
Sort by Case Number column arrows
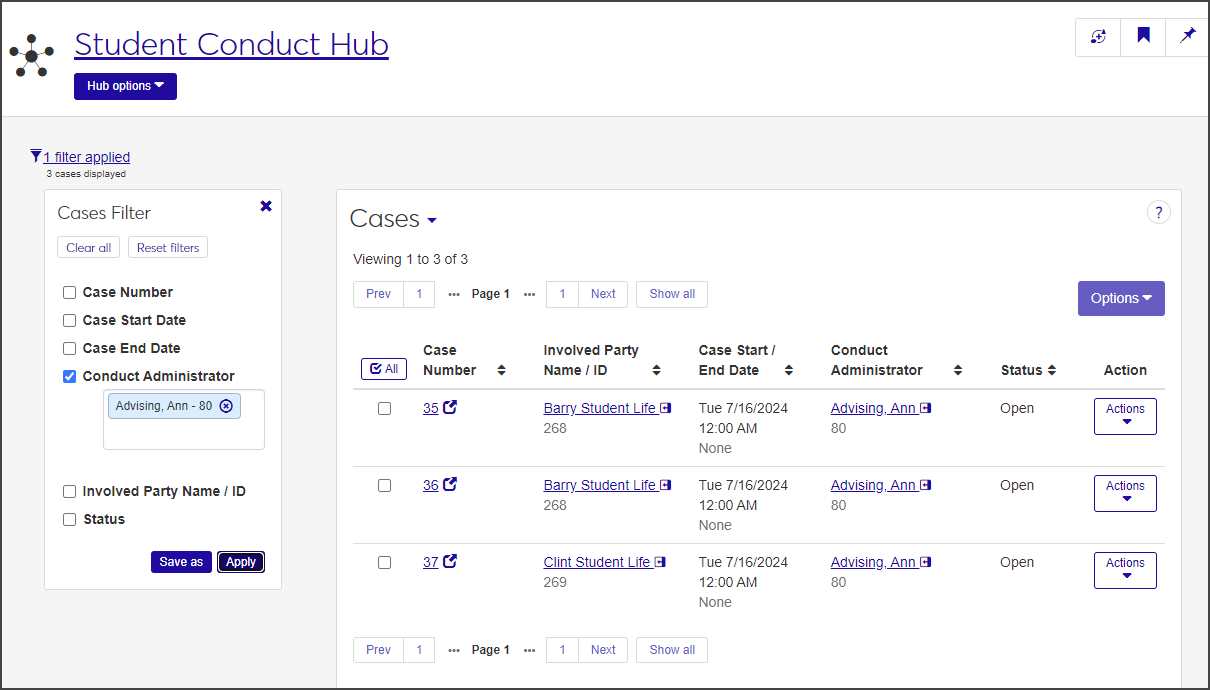point(501,370)
